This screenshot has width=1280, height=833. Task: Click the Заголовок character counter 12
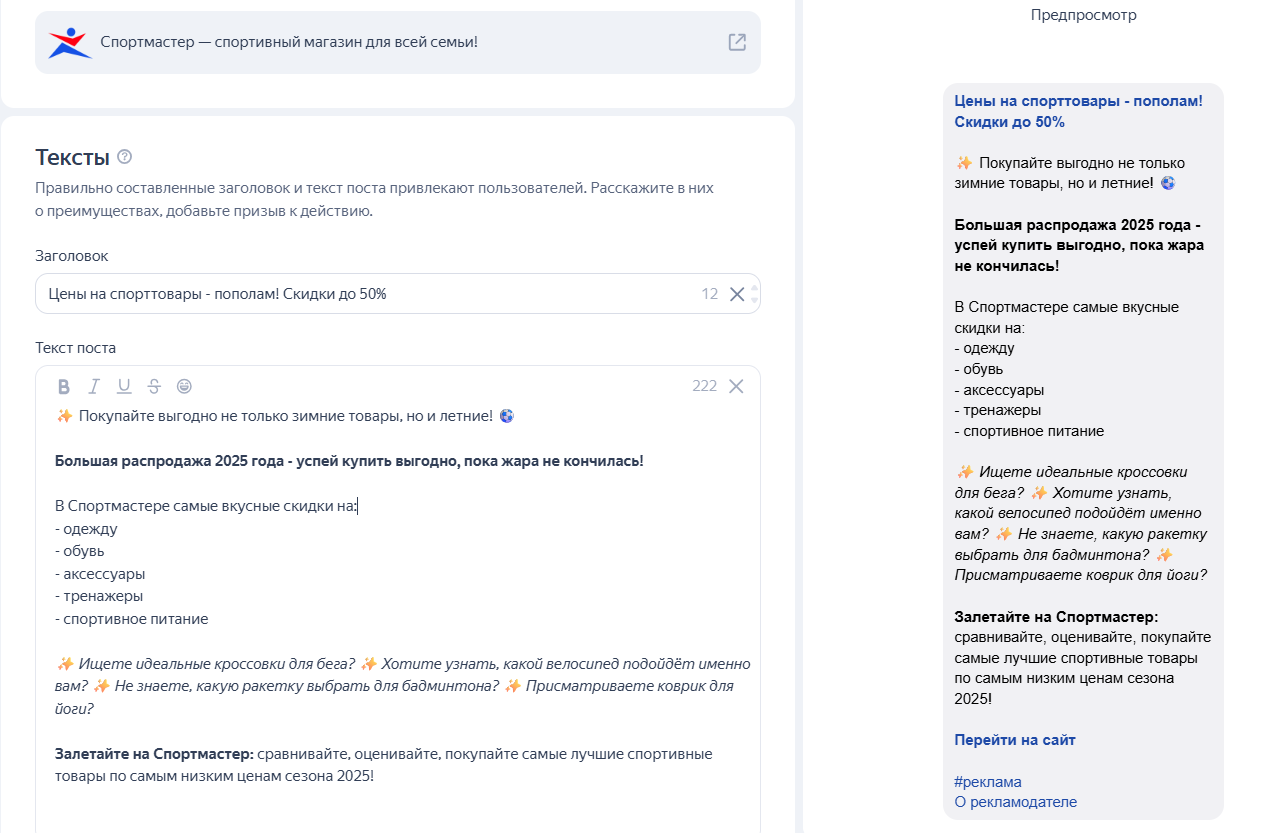[x=710, y=294]
